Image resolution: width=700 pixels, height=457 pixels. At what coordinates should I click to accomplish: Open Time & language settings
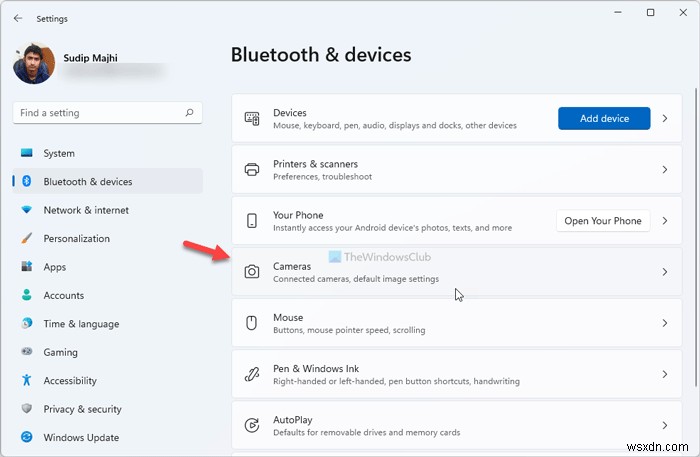tap(108, 323)
